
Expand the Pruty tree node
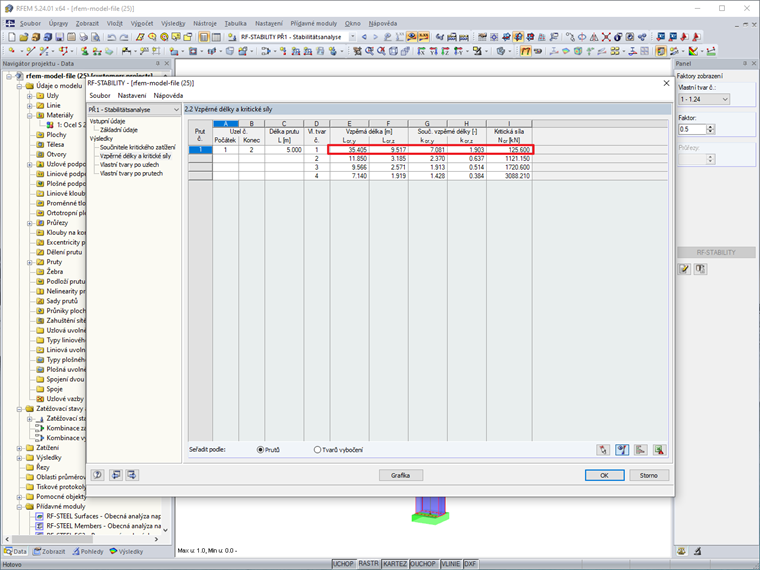click(x=30, y=262)
